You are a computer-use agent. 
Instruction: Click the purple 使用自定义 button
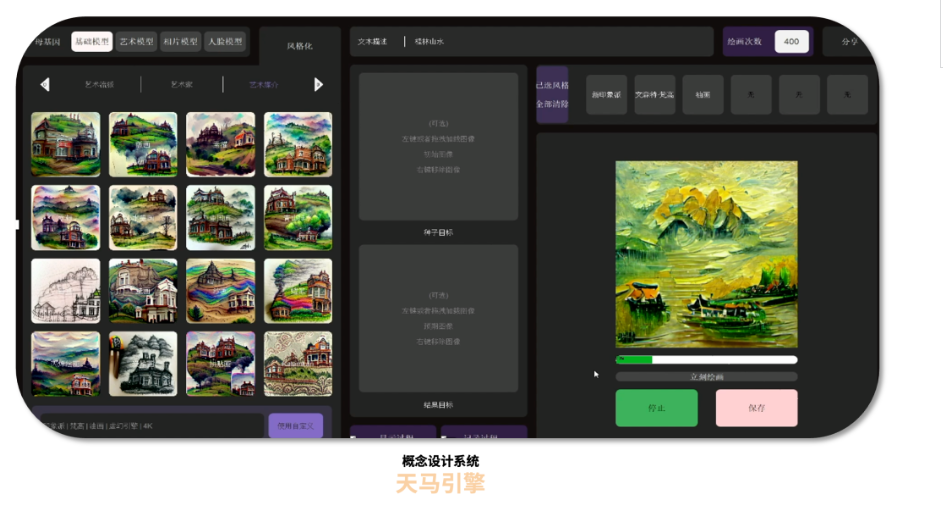[x=295, y=426]
